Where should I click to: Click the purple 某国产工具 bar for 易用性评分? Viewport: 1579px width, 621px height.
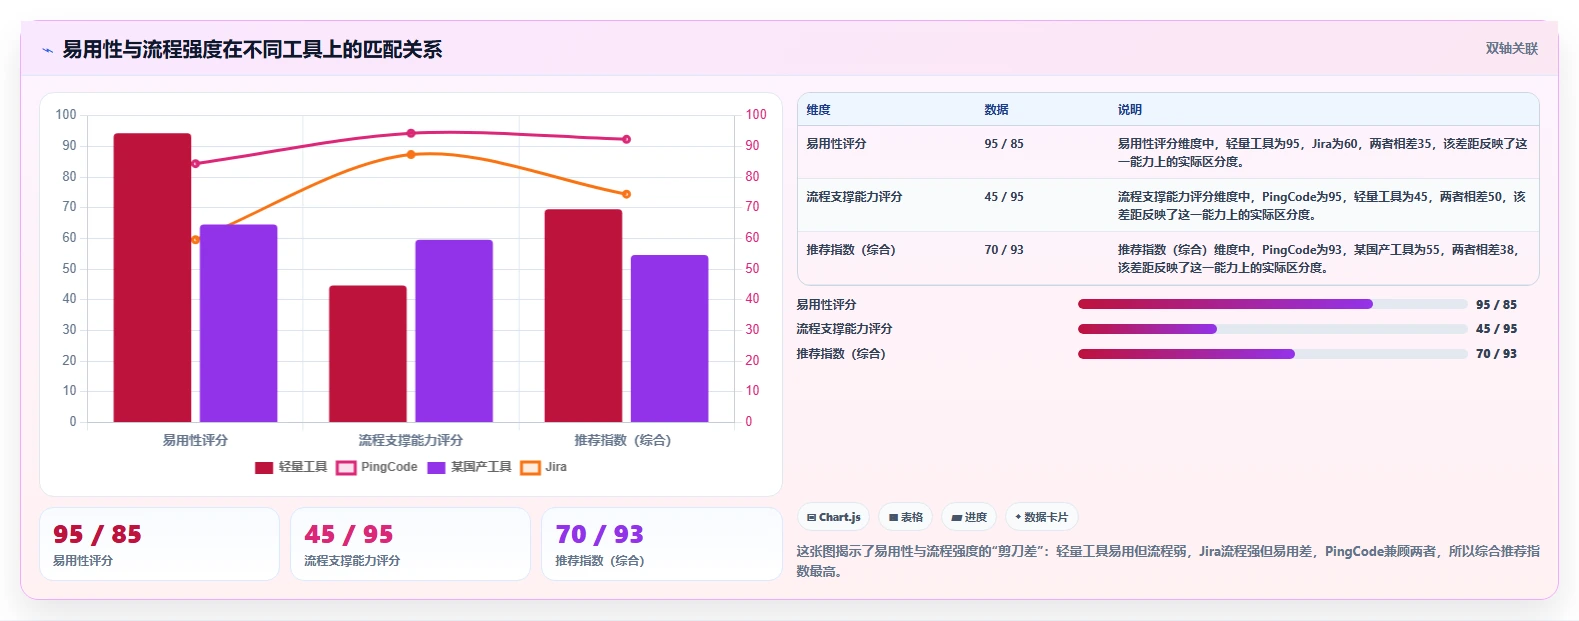coord(238,323)
